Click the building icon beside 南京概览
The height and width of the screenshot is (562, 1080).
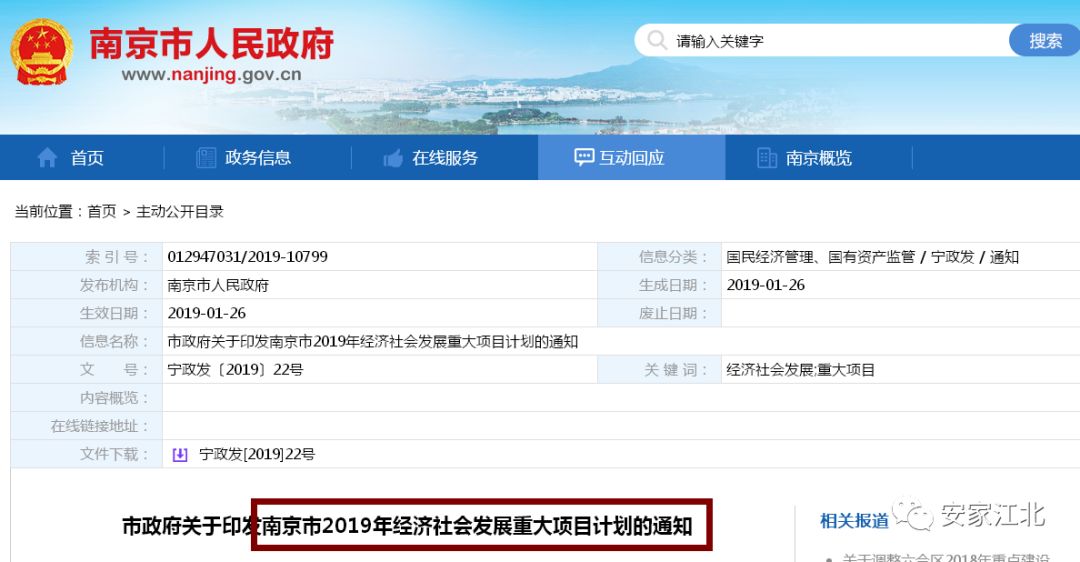click(767, 158)
